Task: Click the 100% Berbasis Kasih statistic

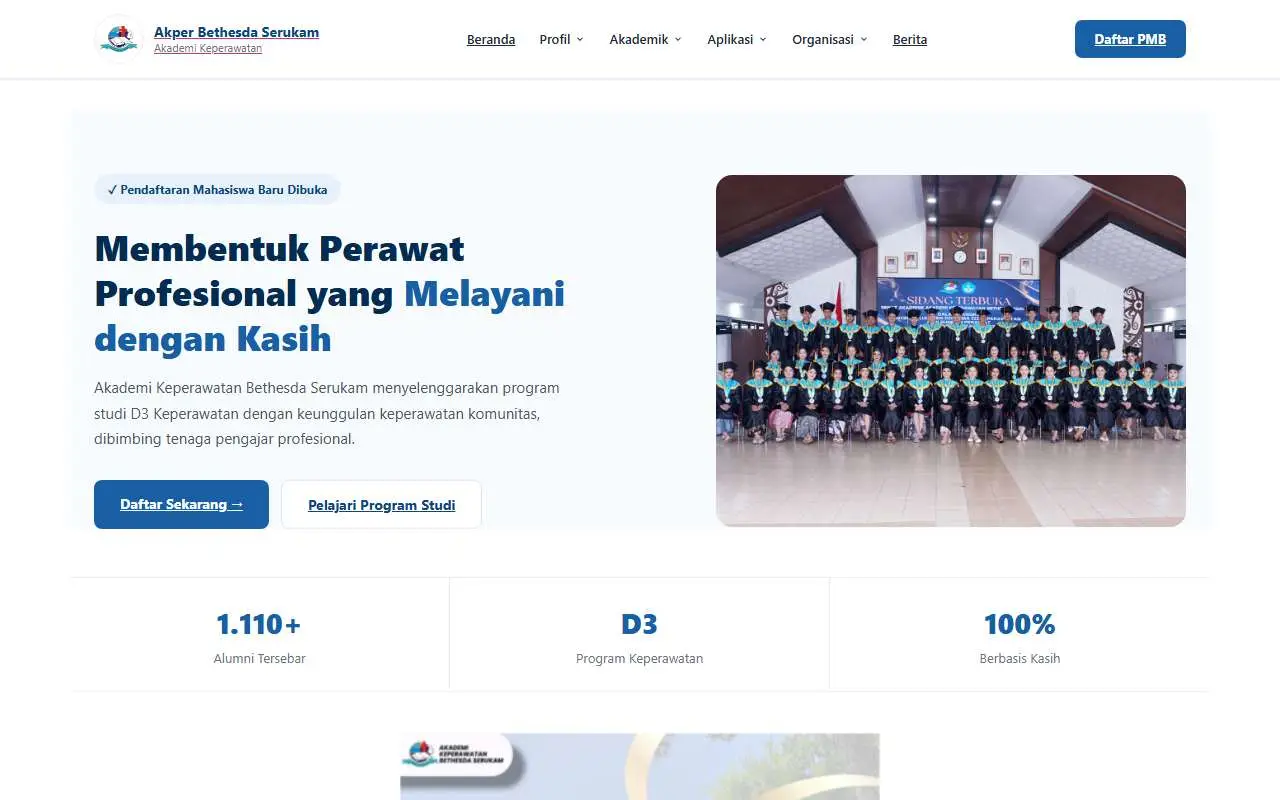Action: (x=1019, y=635)
